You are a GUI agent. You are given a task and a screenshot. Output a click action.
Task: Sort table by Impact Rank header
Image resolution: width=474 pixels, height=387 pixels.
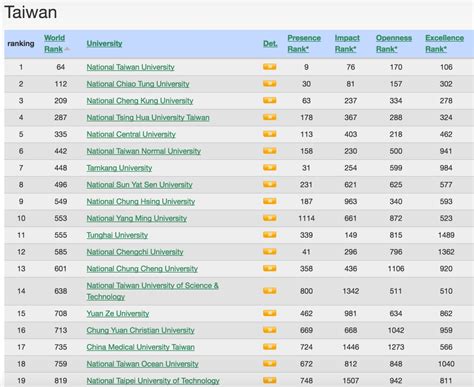(x=347, y=43)
